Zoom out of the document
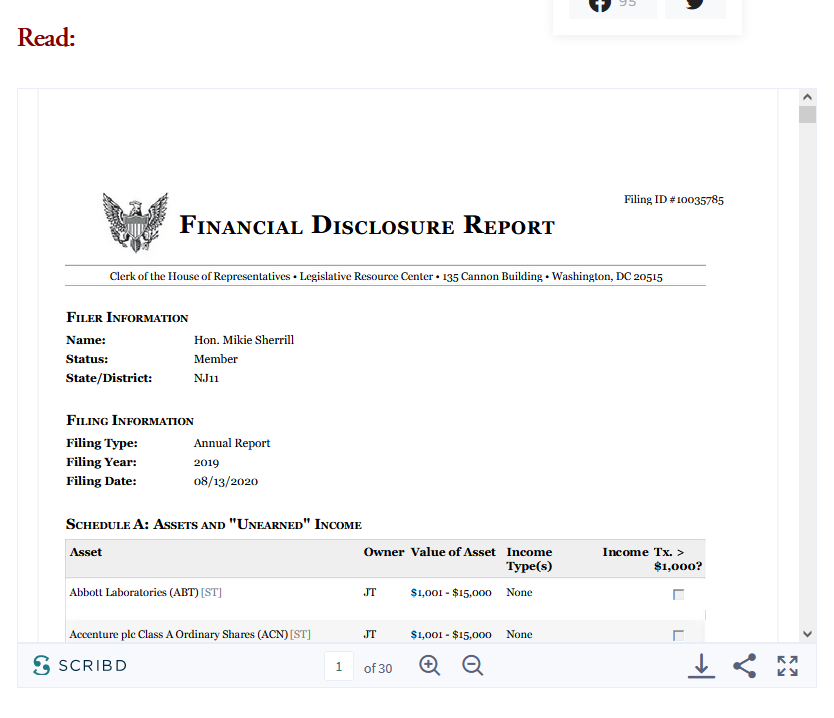Screen dimensions: 834x718 click(x=472, y=665)
